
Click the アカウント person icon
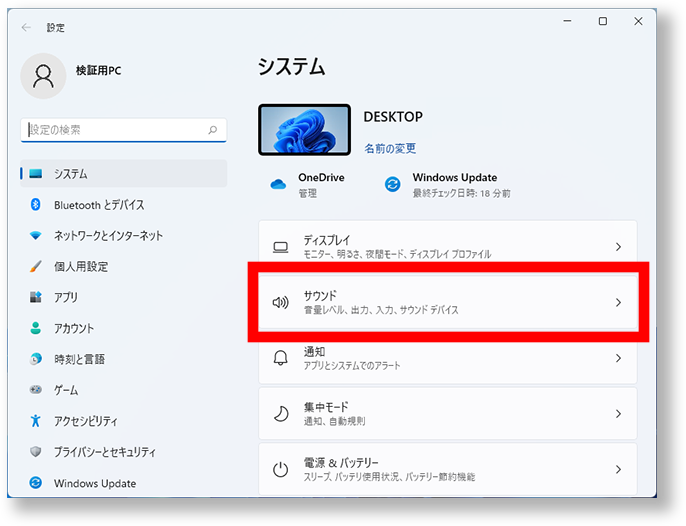coord(35,328)
